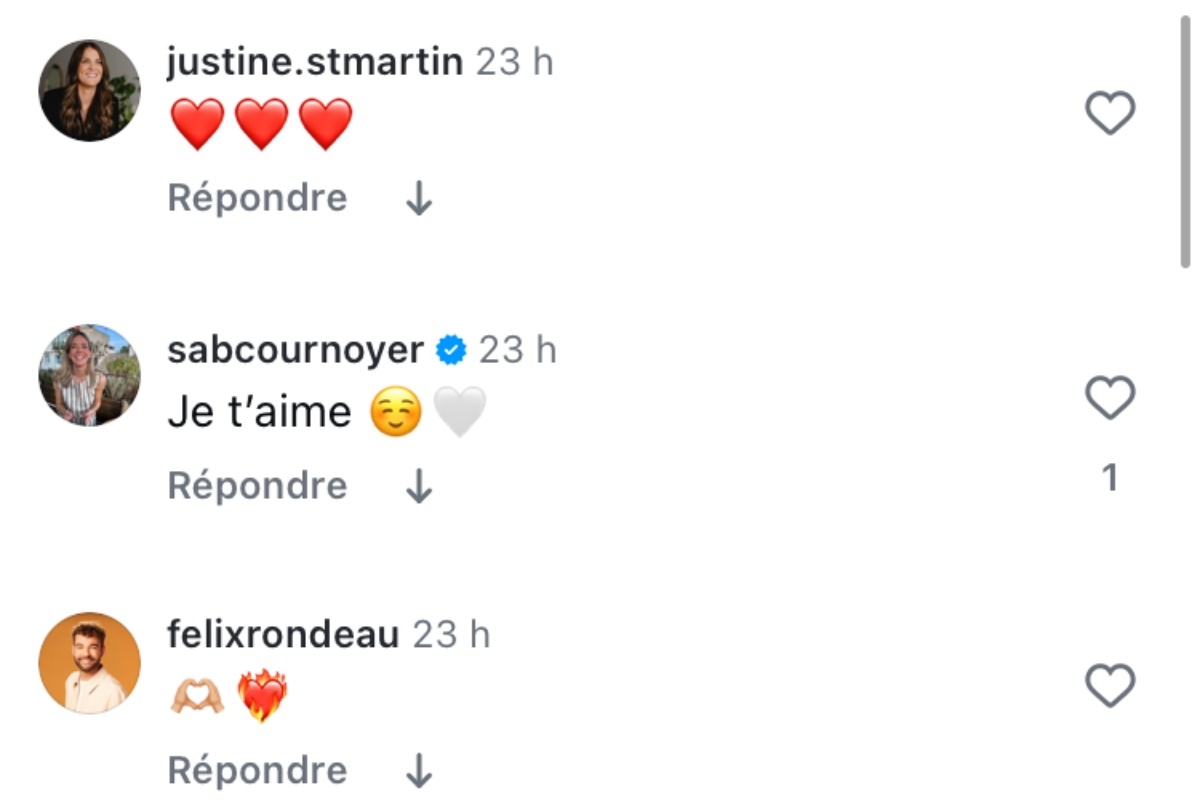Image resolution: width=1200 pixels, height=803 pixels.
Task: Like justine.stmartin's heart comment
Action: (1110, 113)
